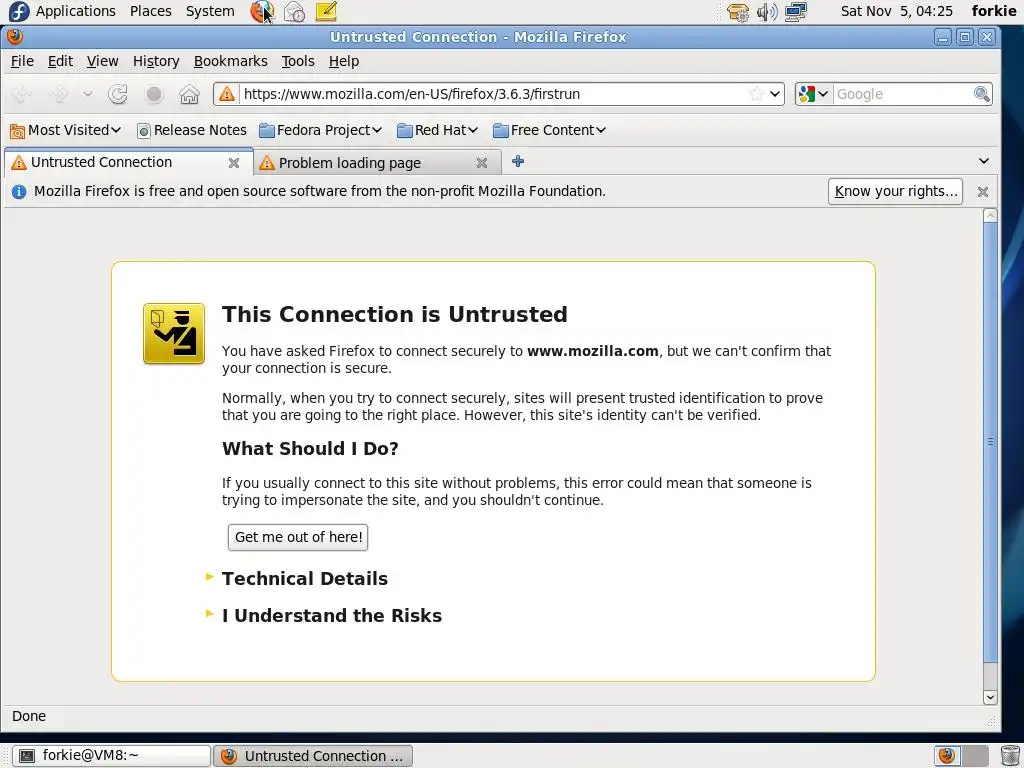Open the Most Visited bookmarks folder
1024x768 pixels.
pos(66,131)
